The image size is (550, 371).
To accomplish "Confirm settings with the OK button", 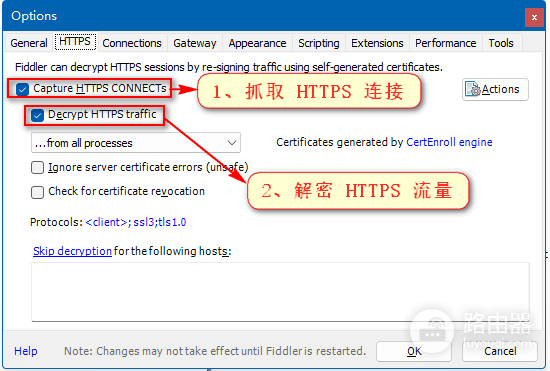I will (414, 351).
